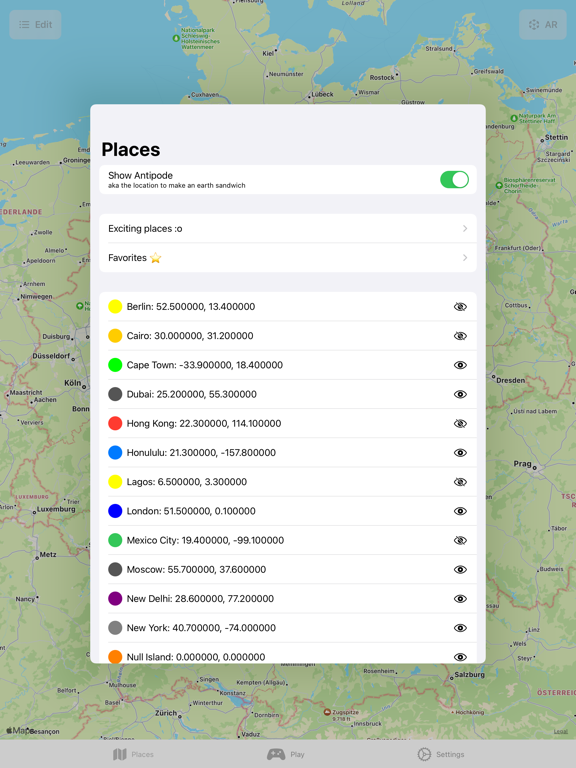Show Lagos via its eye icon
This screenshot has width=576, height=768.
(460, 482)
